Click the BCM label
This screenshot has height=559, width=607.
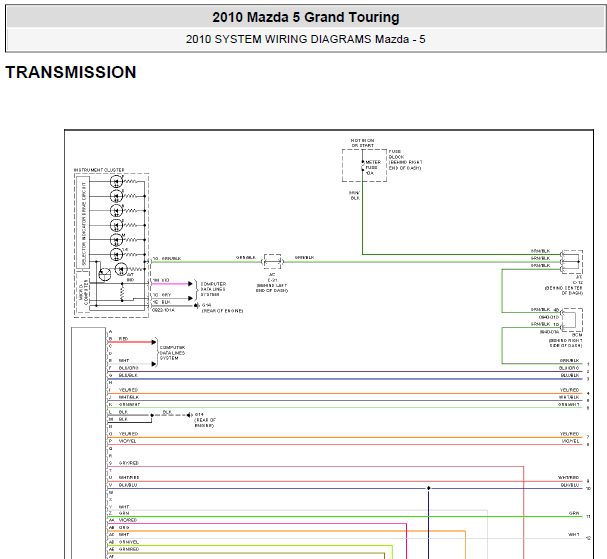[577, 335]
